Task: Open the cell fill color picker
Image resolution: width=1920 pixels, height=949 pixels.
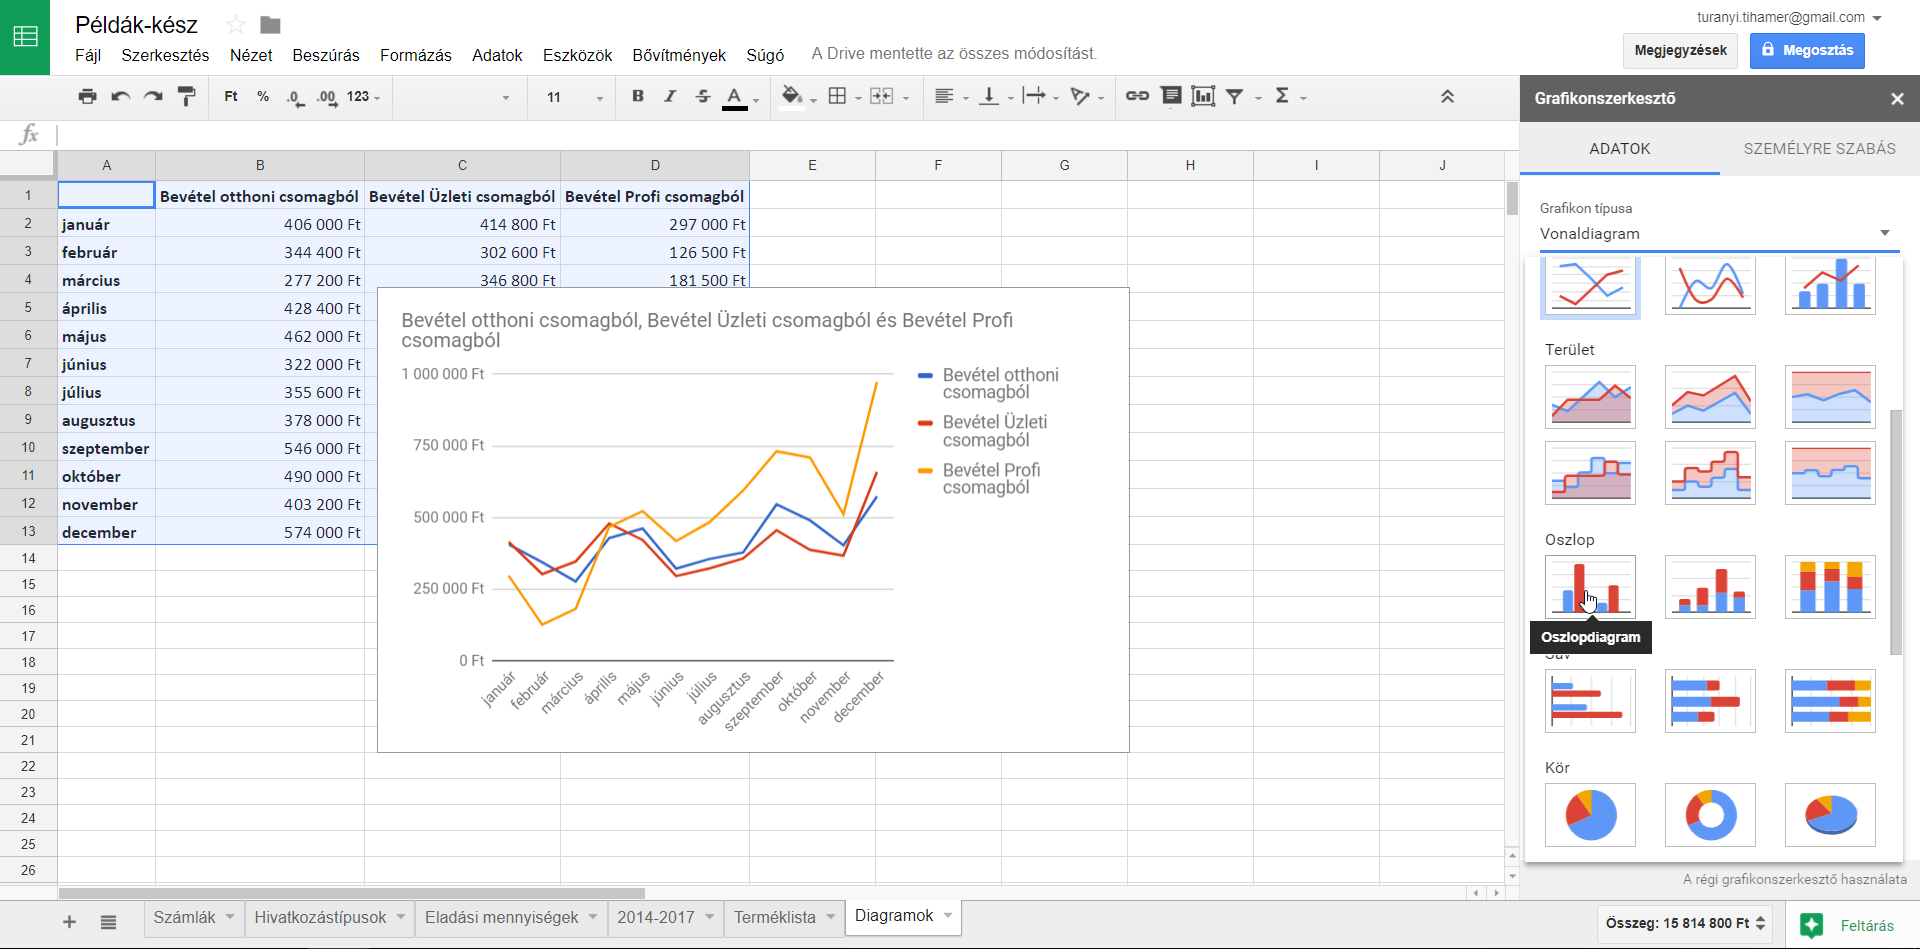Action: 792,97
